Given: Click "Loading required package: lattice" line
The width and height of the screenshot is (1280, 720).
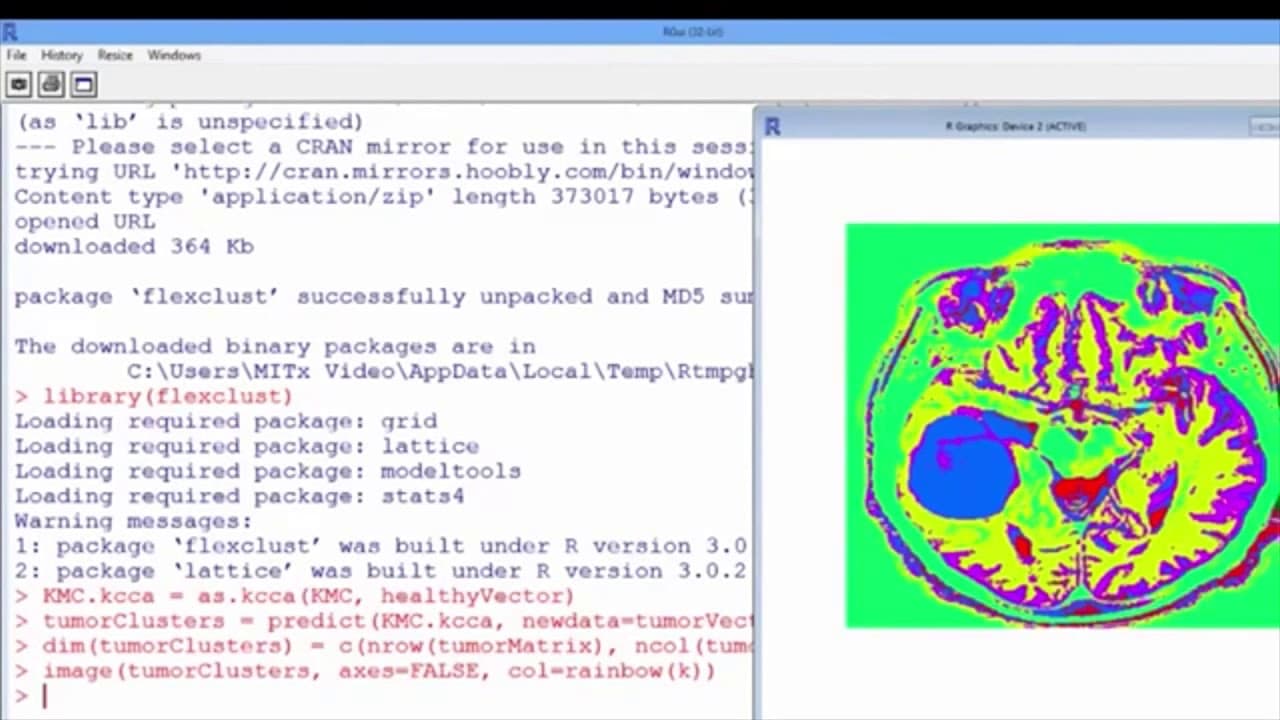Looking at the screenshot, I should point(247,446).
